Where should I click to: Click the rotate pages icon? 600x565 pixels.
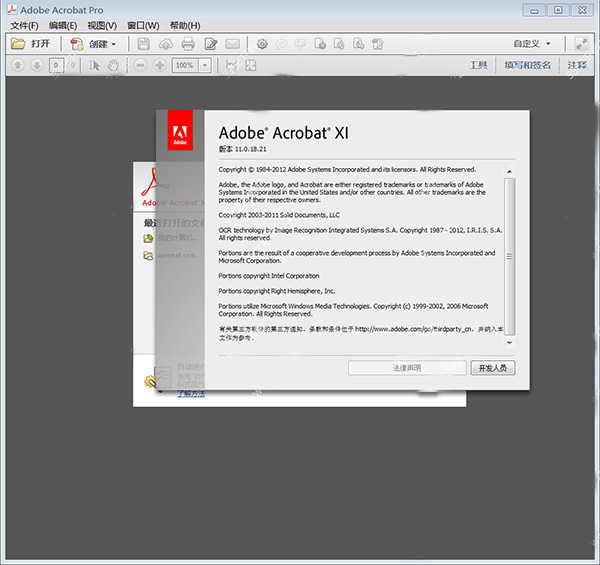coord(378,44)
